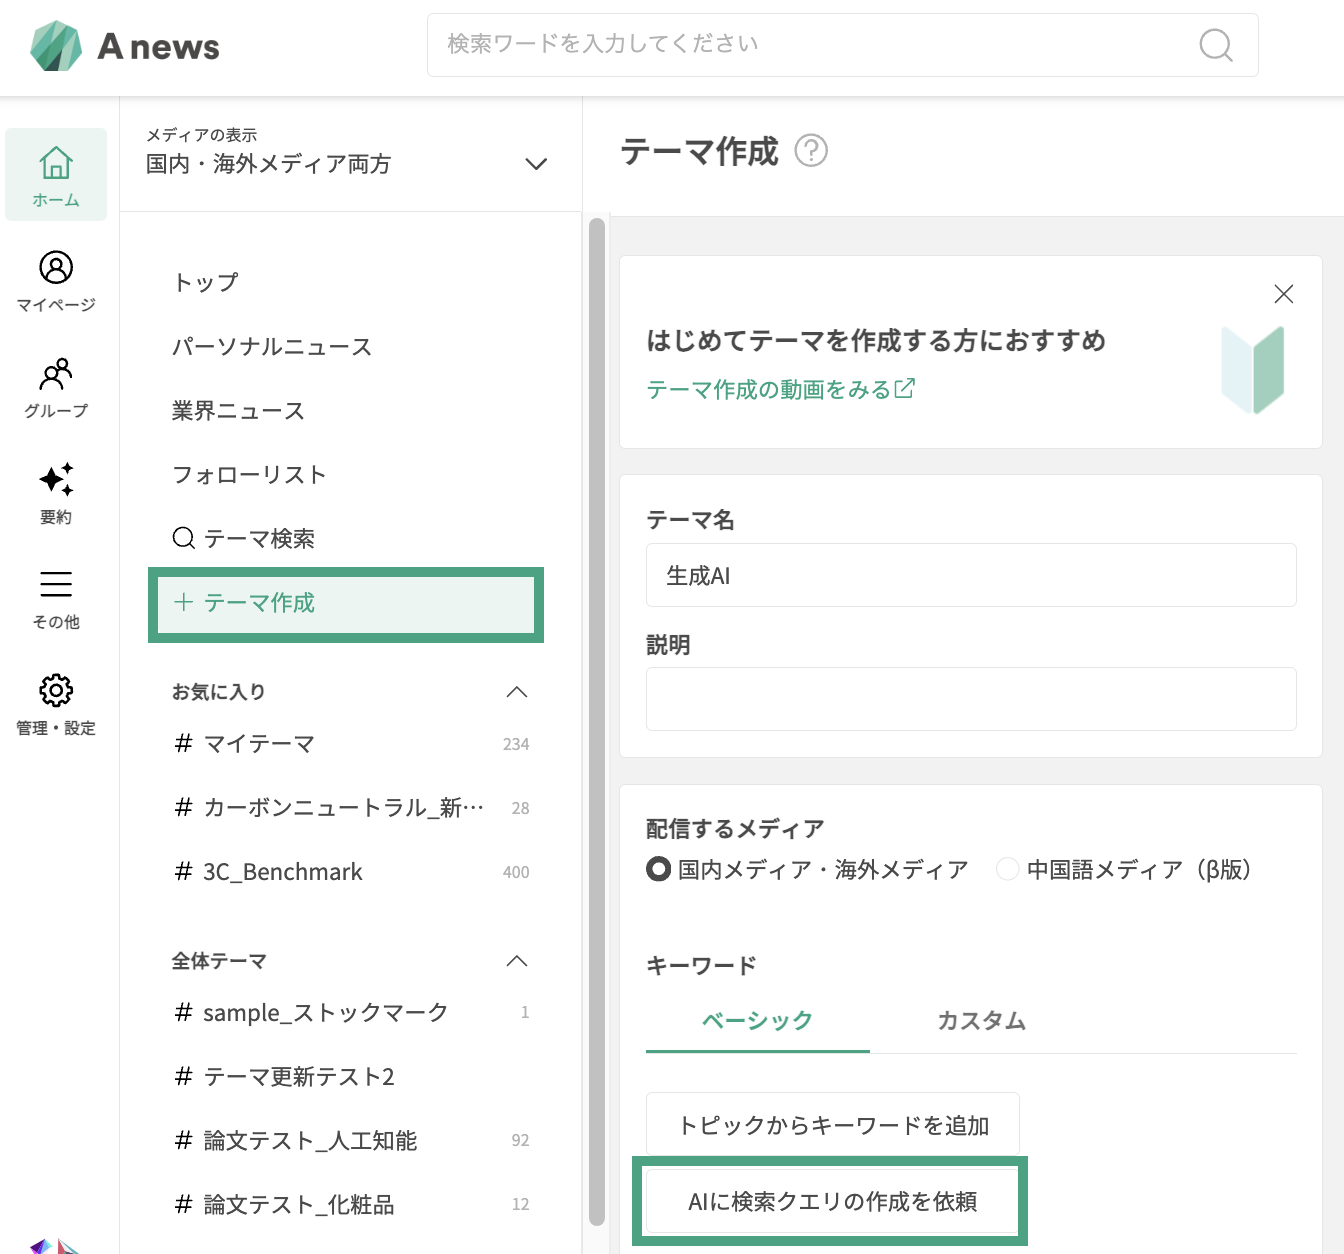Switch to the カスタム keyword tab
The width and height of the screenshot is (1344, 1254).
click(x=981, y=1021)
